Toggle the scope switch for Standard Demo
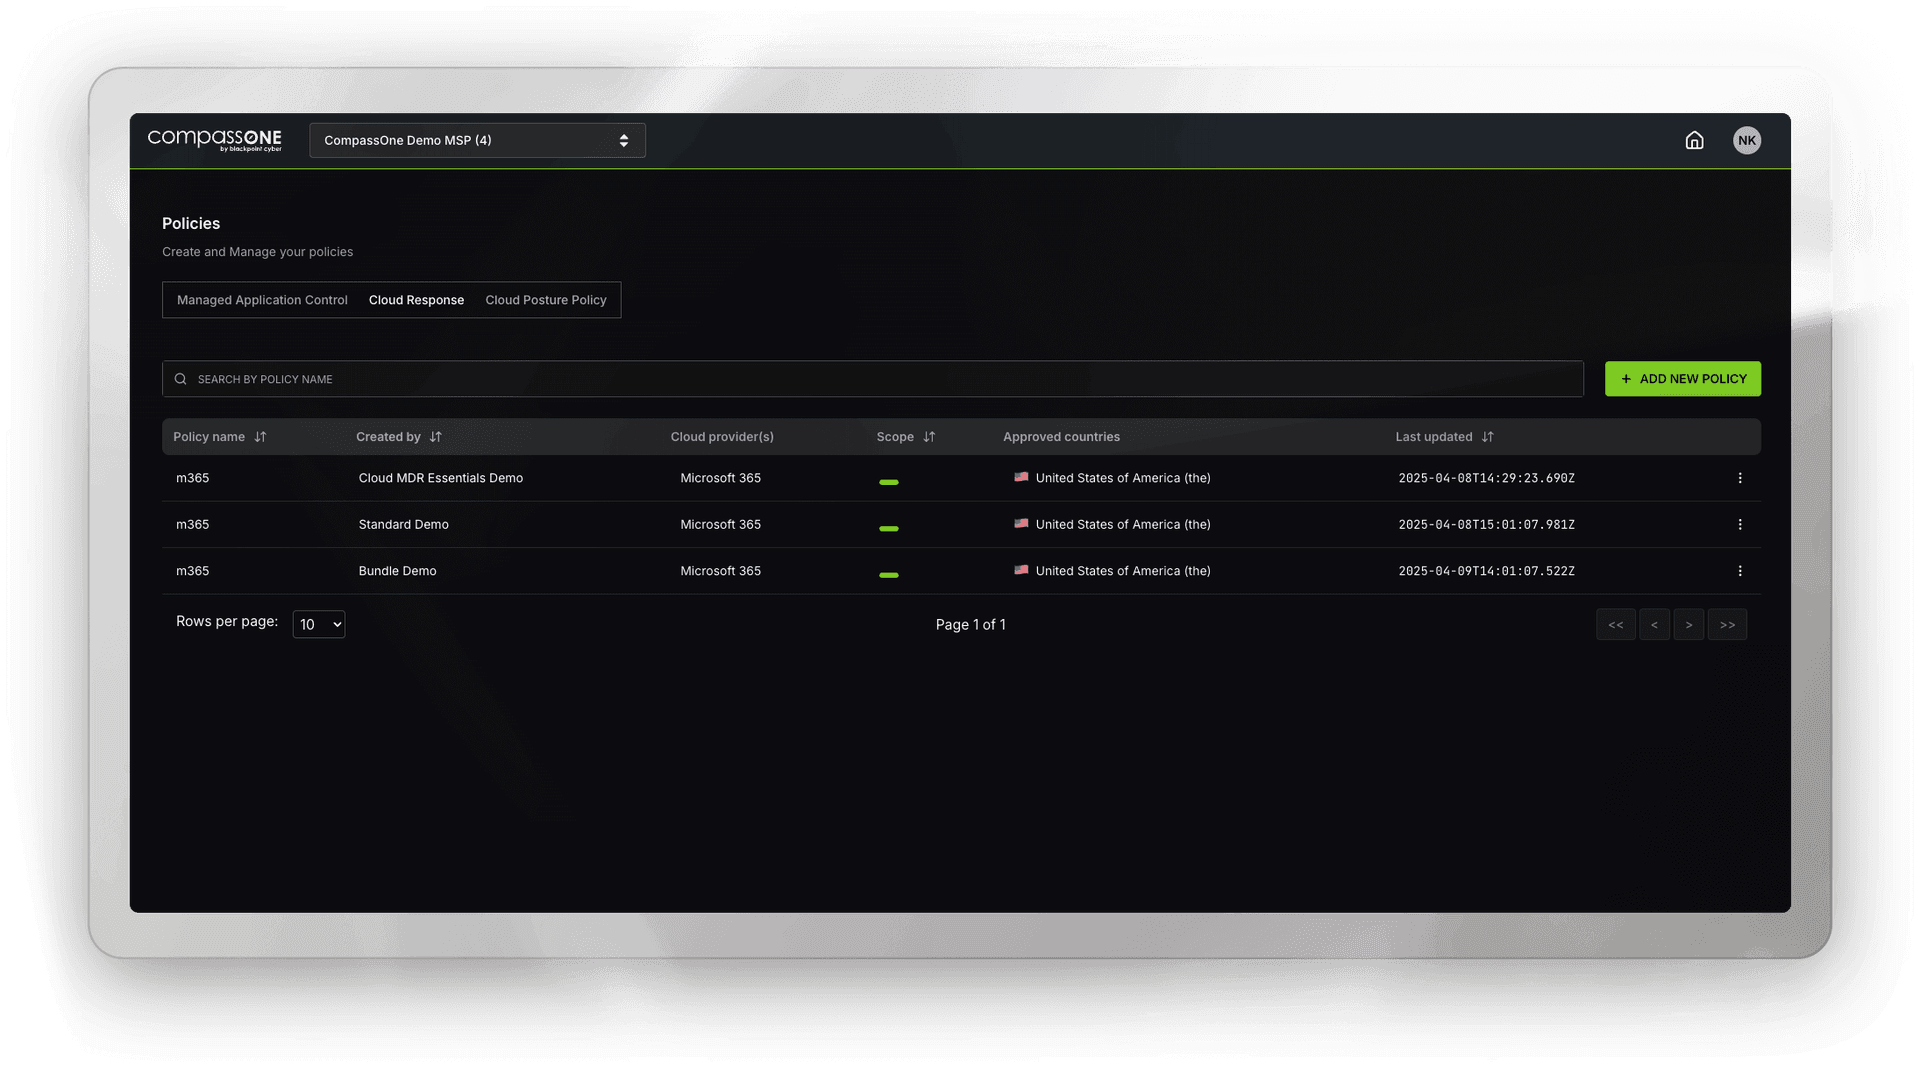 [889, 528]
